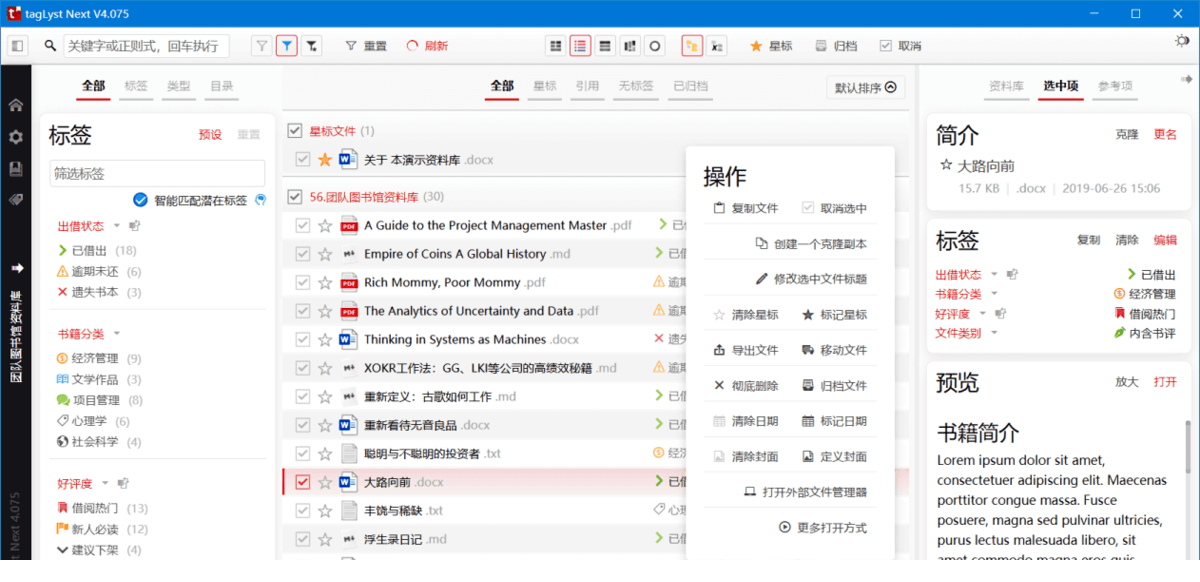Viewport: 1200px width, 582px height.
Task: Click the home icon in left sidebar
Action: coord(16,105)
